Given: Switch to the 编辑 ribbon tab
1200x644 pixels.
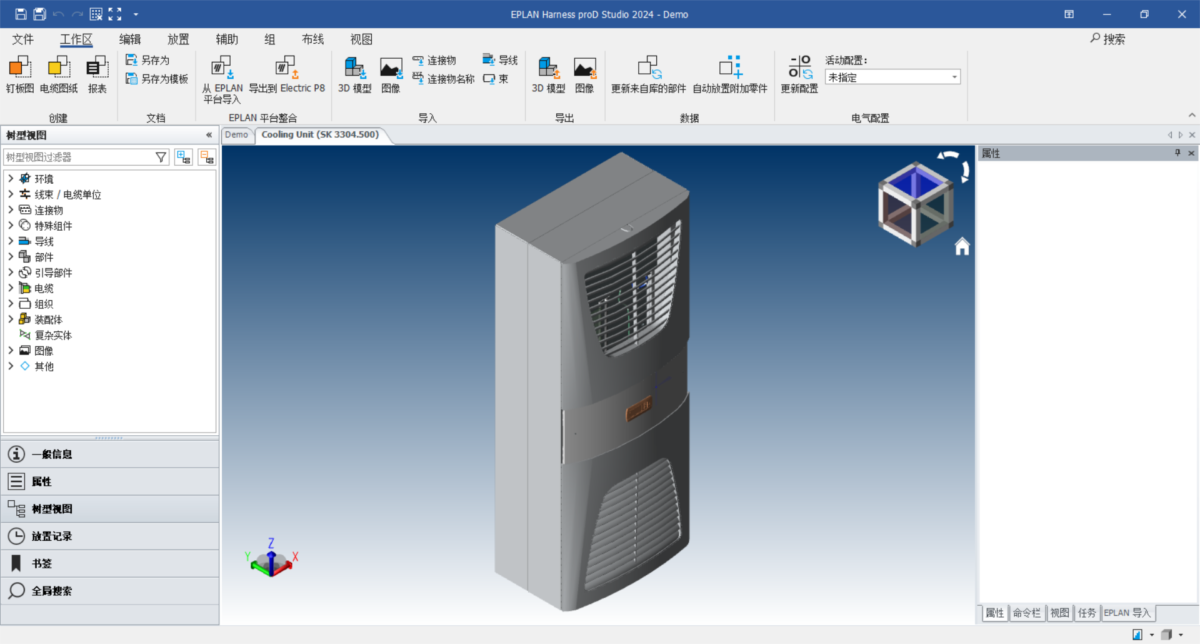Looking at the screenshot, I should 130,39.
